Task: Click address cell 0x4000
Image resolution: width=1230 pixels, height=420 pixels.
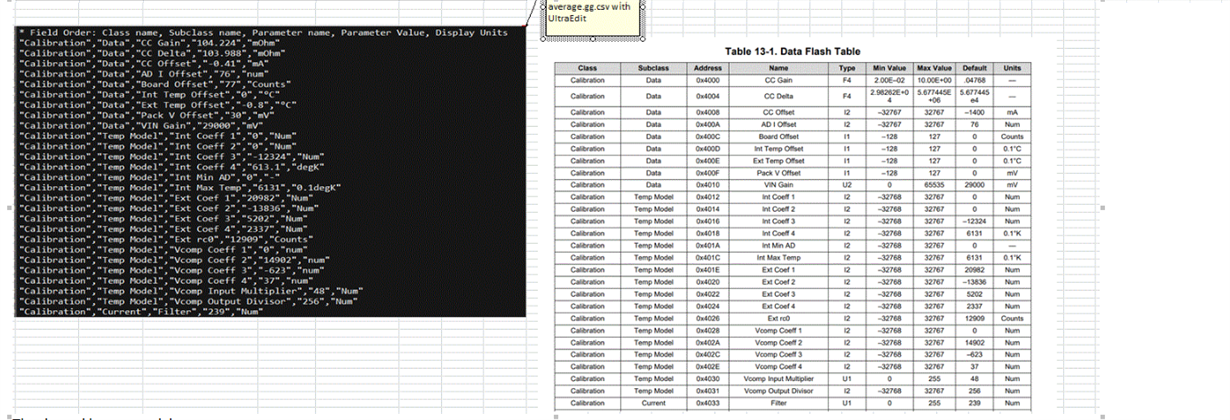Action: (707, 79)
